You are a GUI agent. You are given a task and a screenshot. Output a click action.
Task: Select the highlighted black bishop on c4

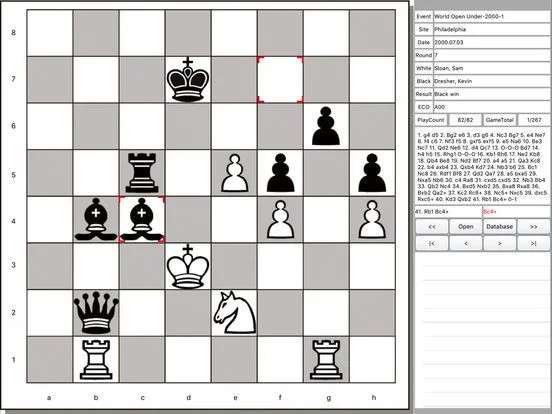[x=142, y=219]
